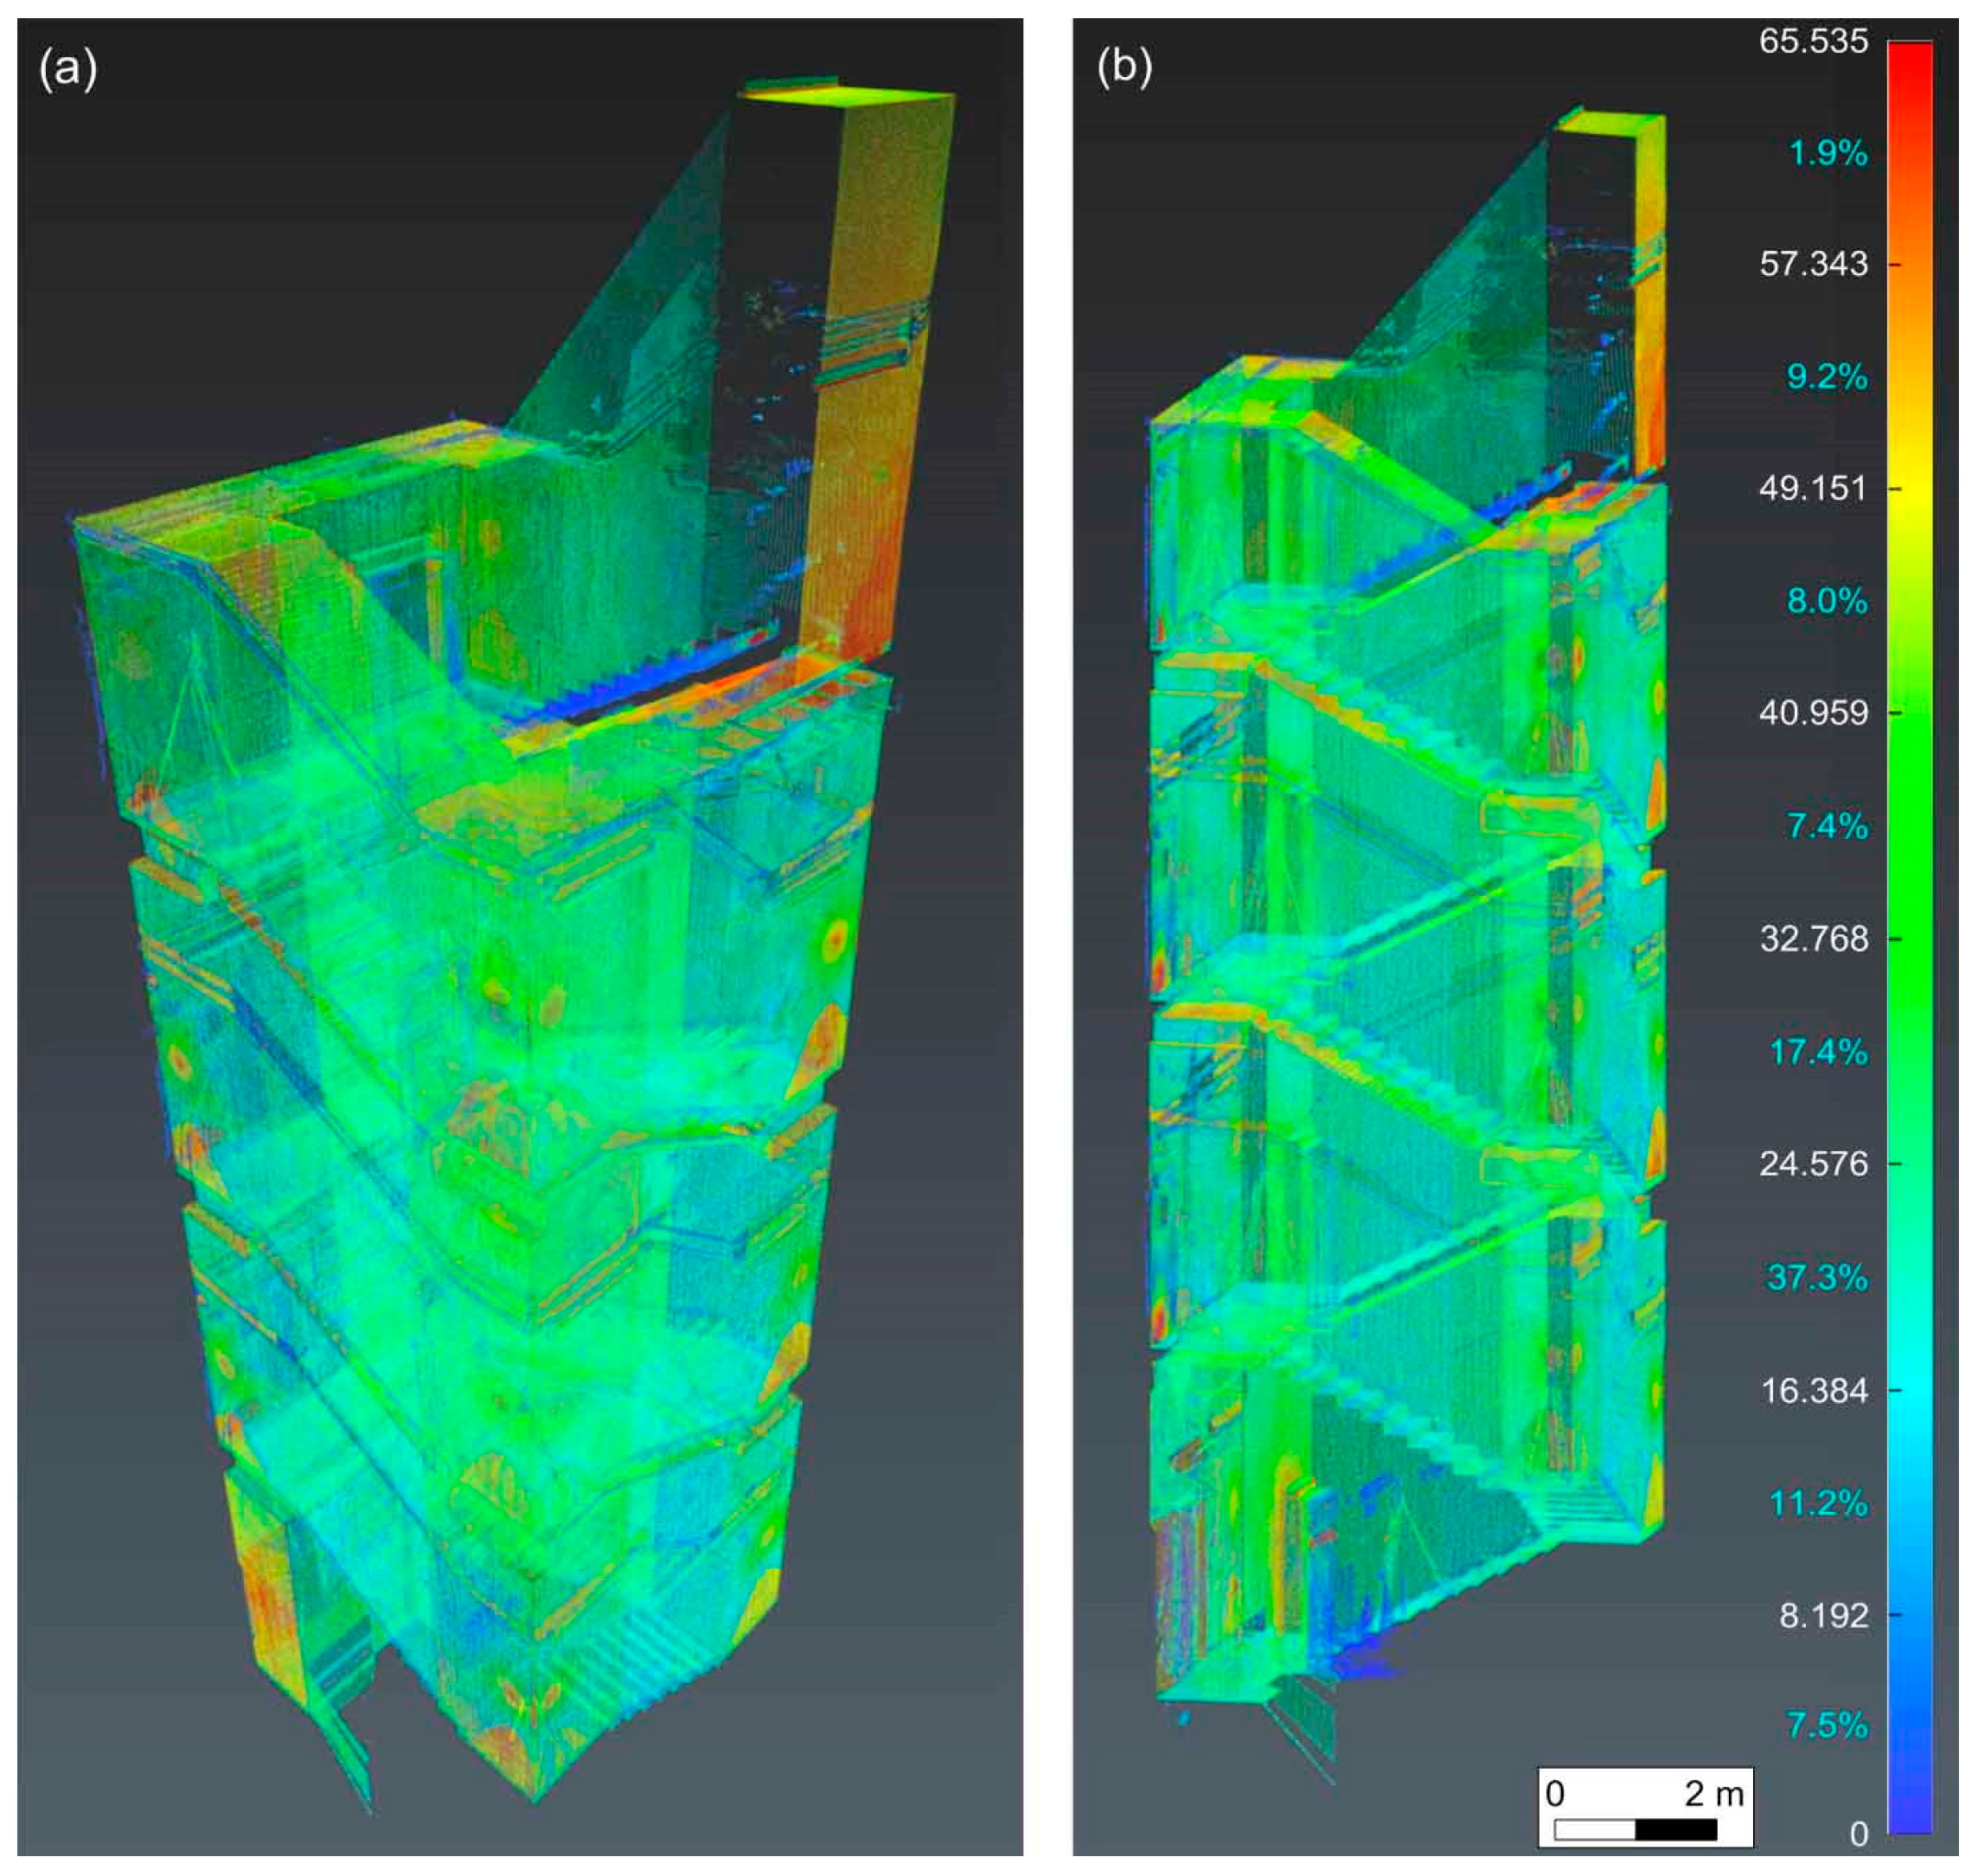Screen dimensions: 1978x1876
Task: Click the panel (b) label
Action: [x=1124, y=68]
